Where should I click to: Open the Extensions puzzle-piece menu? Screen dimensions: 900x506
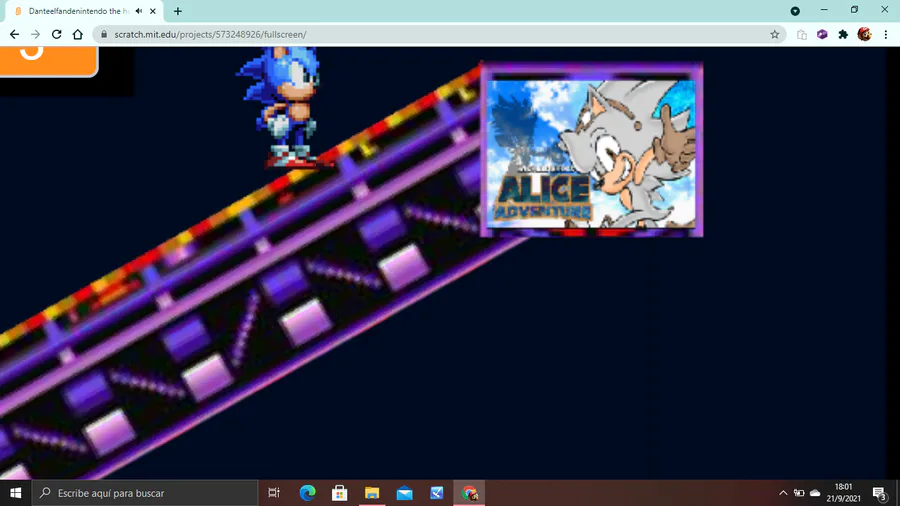coord(843,34)
